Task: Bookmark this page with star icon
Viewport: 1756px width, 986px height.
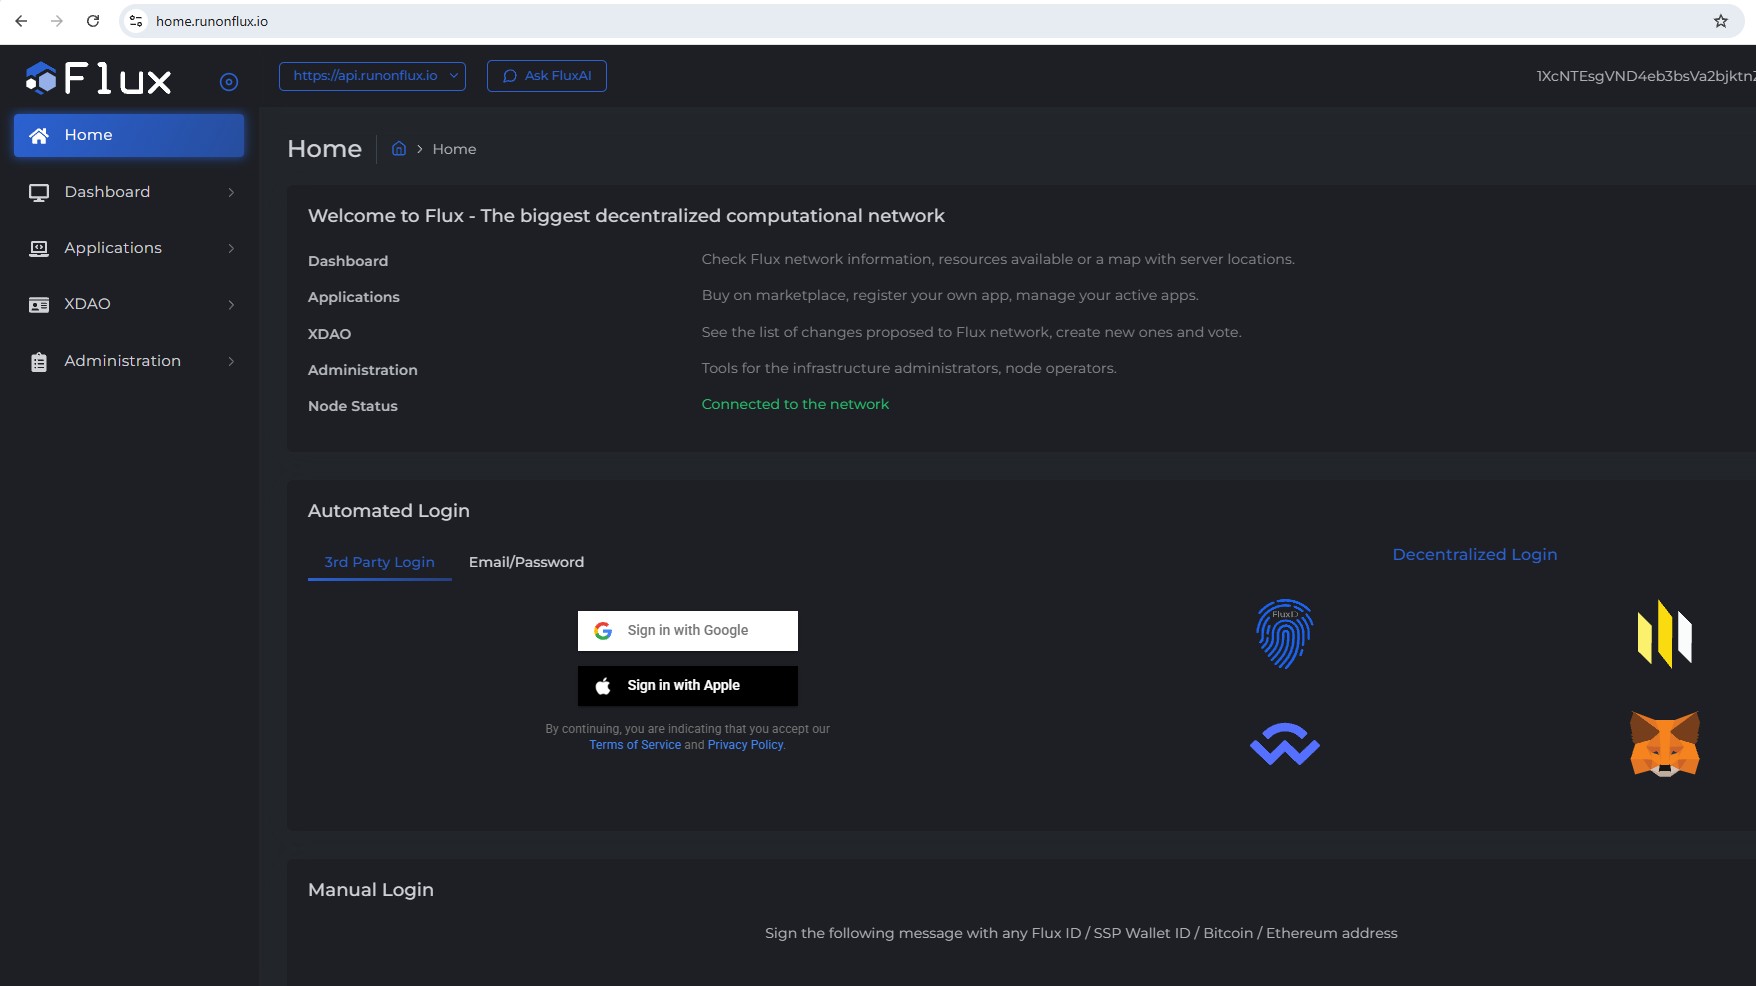Action: 1720,21
